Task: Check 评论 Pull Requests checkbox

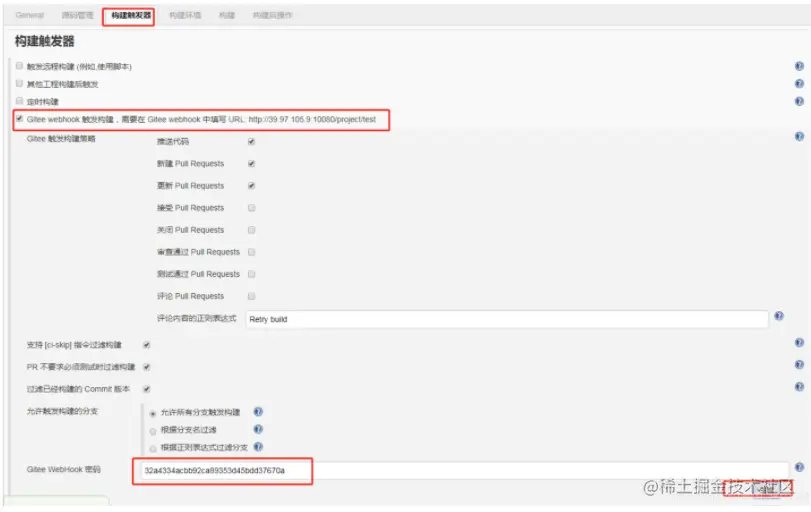Action: tap(251, 296)
